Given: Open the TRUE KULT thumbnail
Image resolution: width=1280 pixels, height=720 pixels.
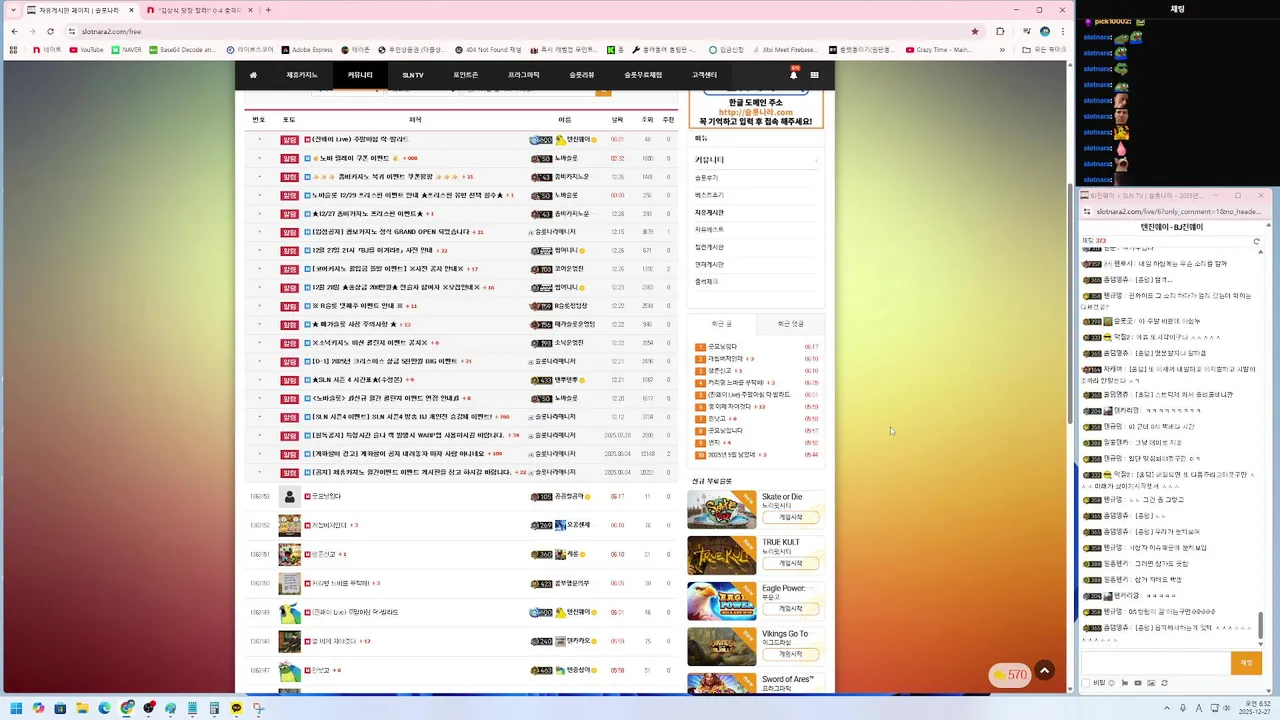Looking at the screenshot, I should click(722, 555).
